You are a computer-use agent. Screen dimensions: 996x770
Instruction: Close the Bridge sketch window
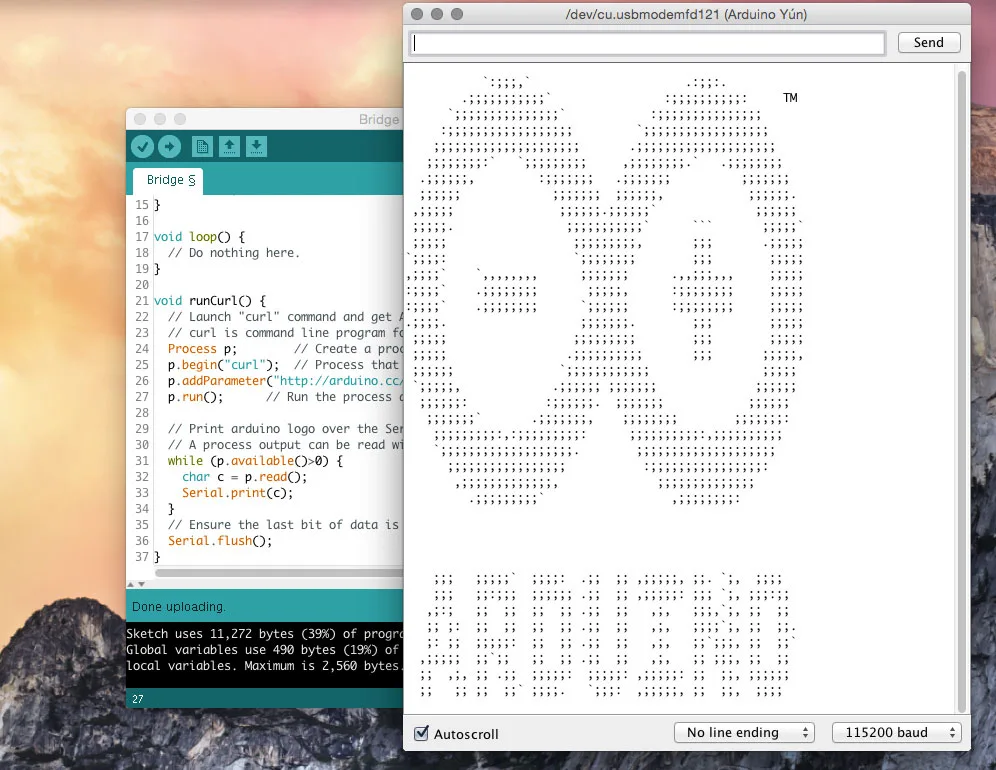140,119
